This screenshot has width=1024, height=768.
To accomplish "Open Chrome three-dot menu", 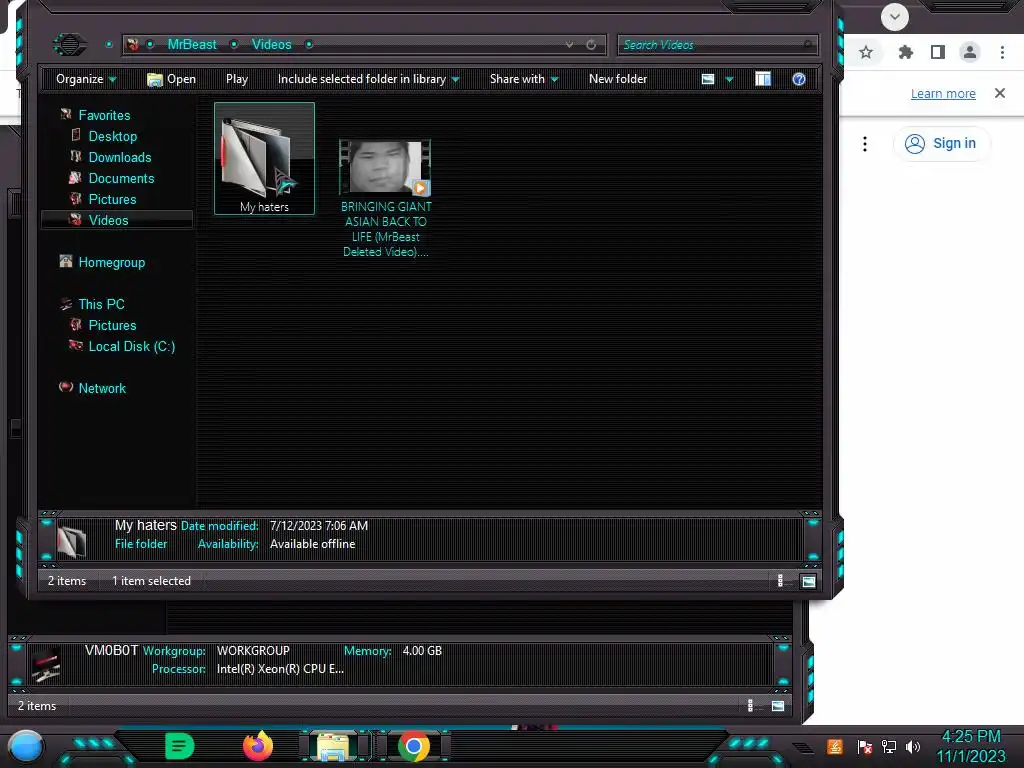I will point(1002,52).
